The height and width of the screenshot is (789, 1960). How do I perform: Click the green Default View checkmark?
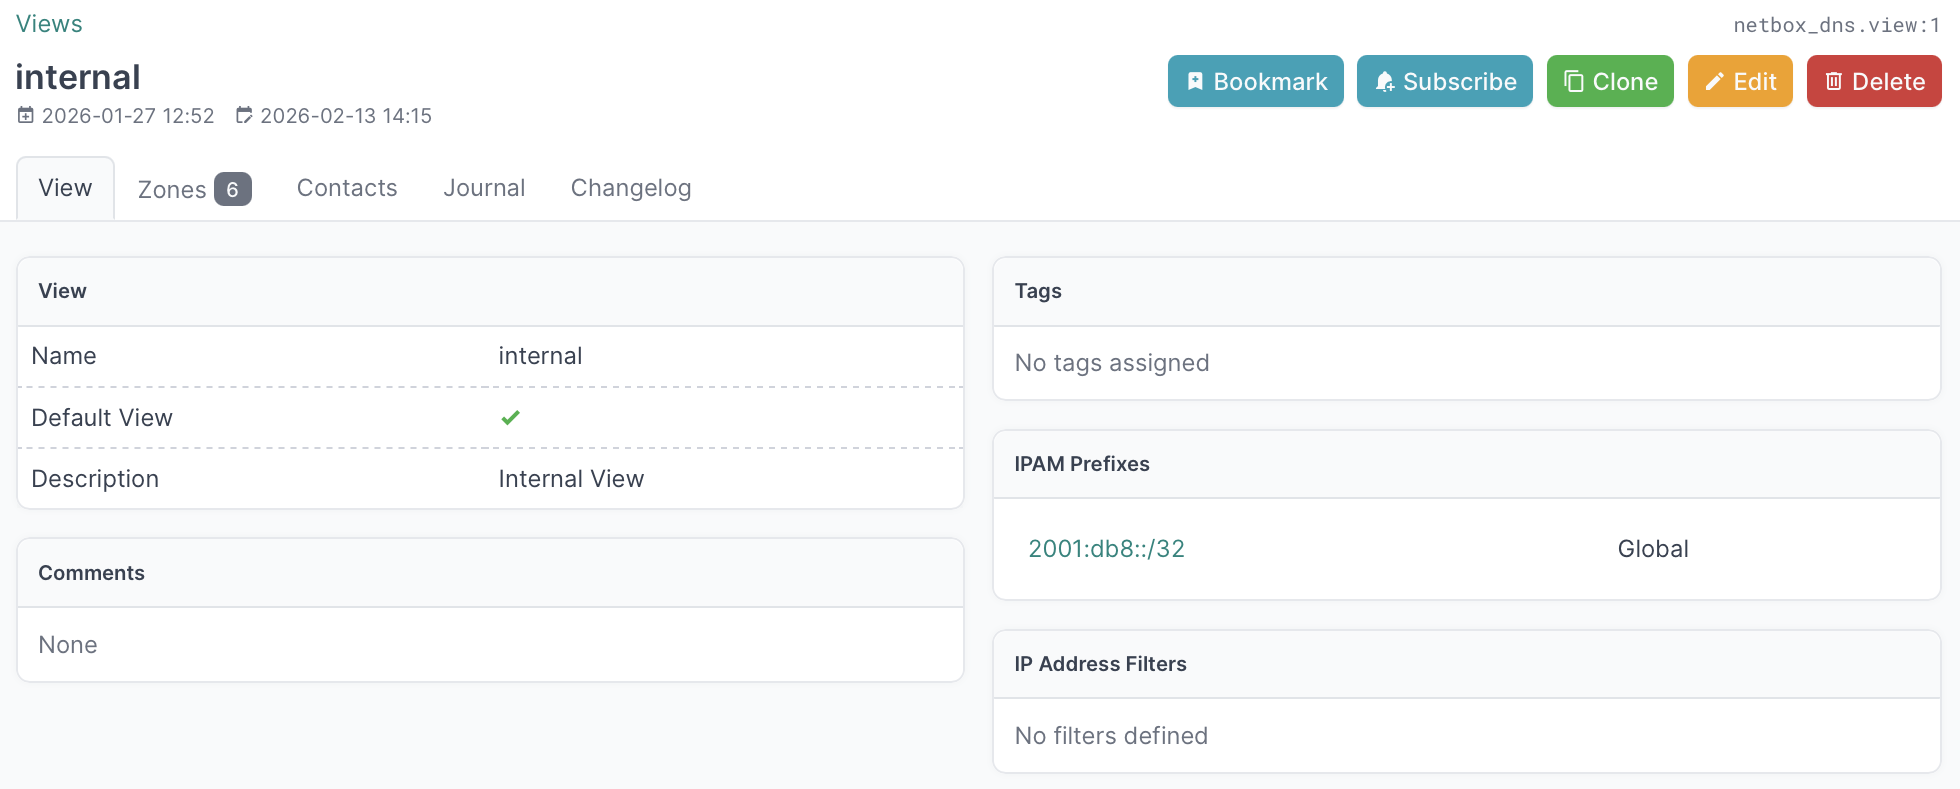pos(510,418)
